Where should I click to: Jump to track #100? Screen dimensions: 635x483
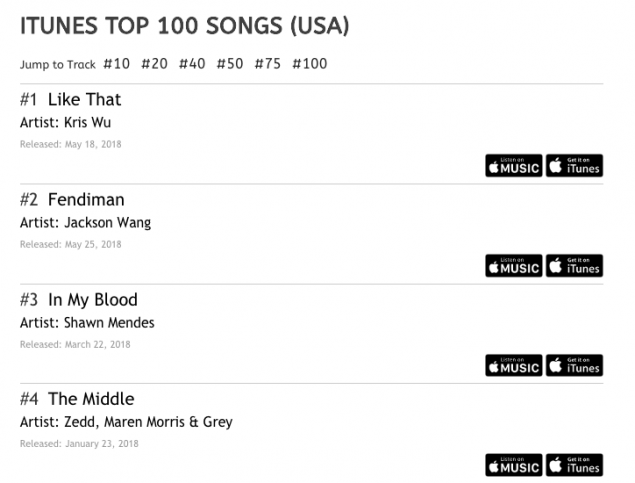309,64
